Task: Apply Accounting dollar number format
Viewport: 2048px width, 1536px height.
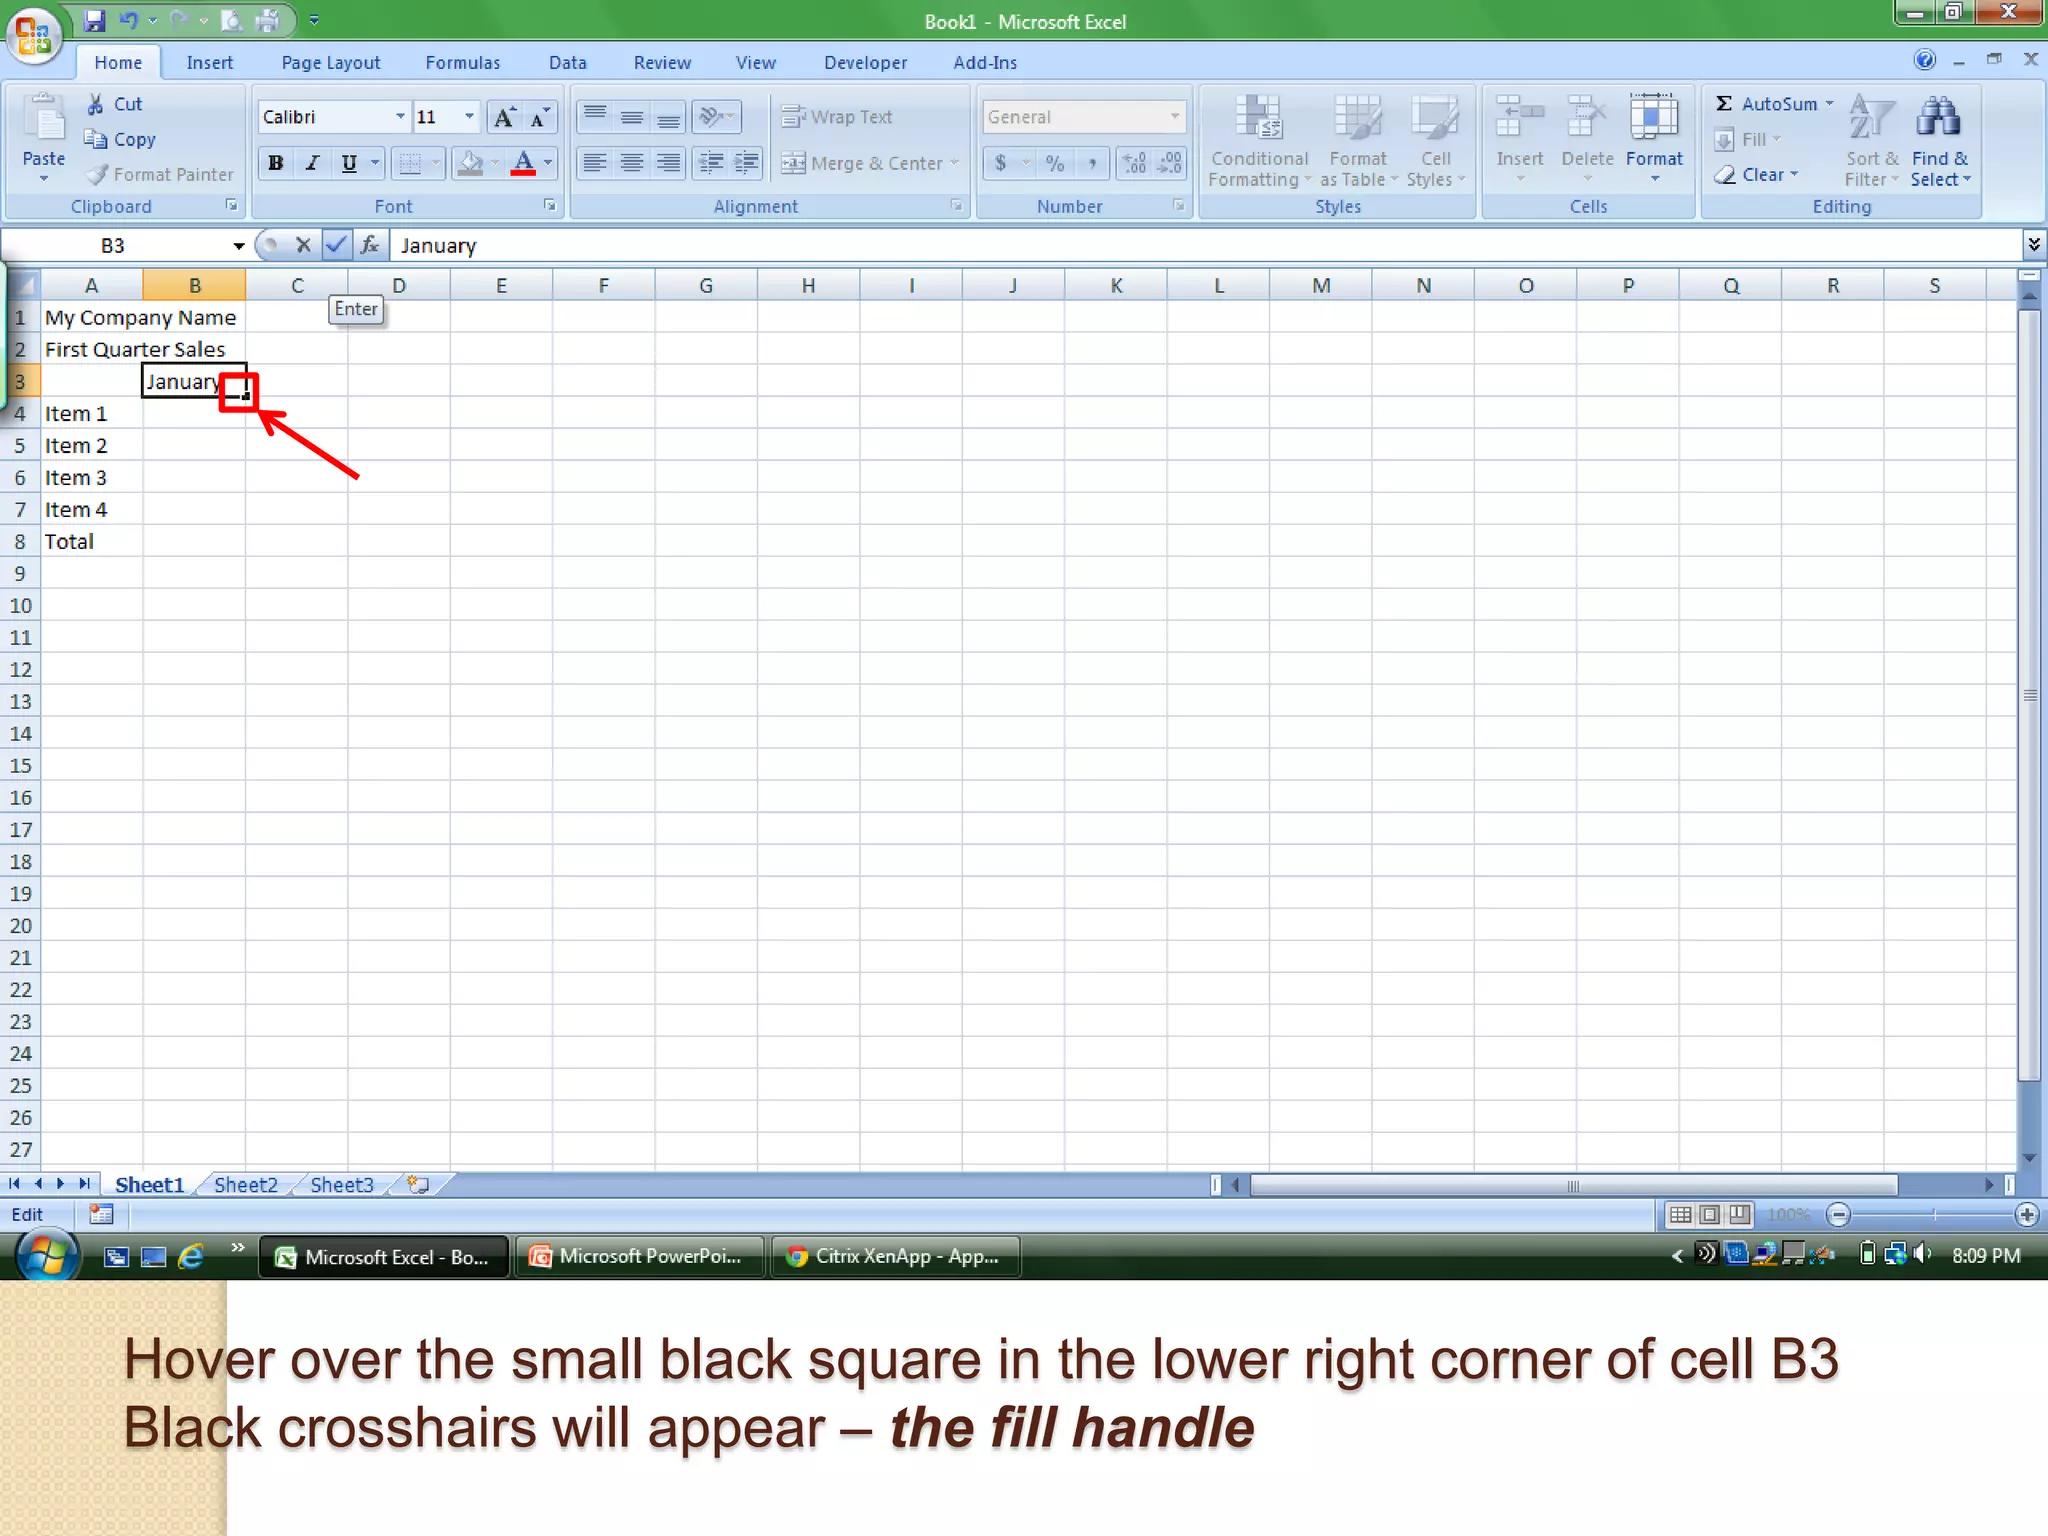Action: pos(1001,163)
